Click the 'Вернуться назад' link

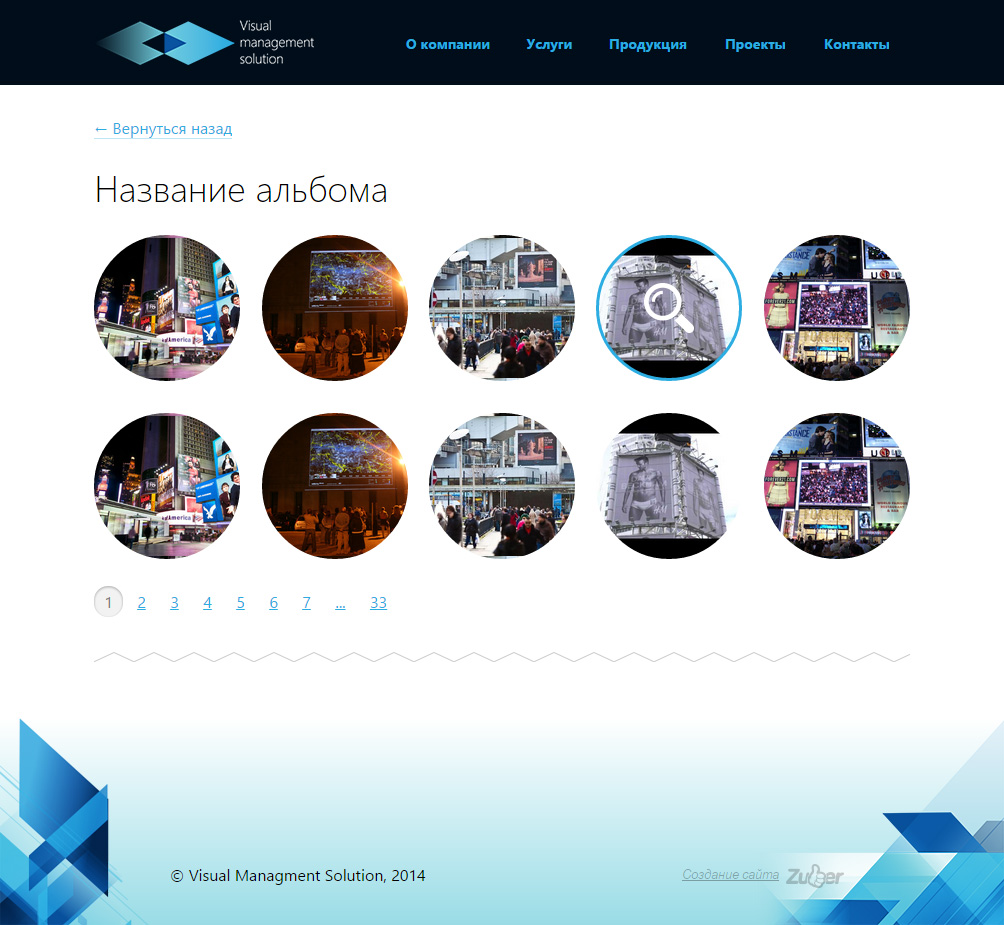click(x=163, y=129)
